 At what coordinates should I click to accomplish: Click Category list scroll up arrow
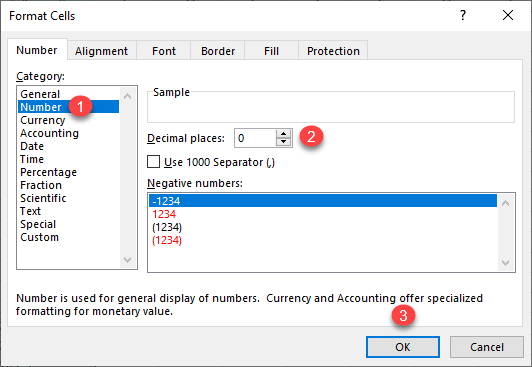coord(128,96)
